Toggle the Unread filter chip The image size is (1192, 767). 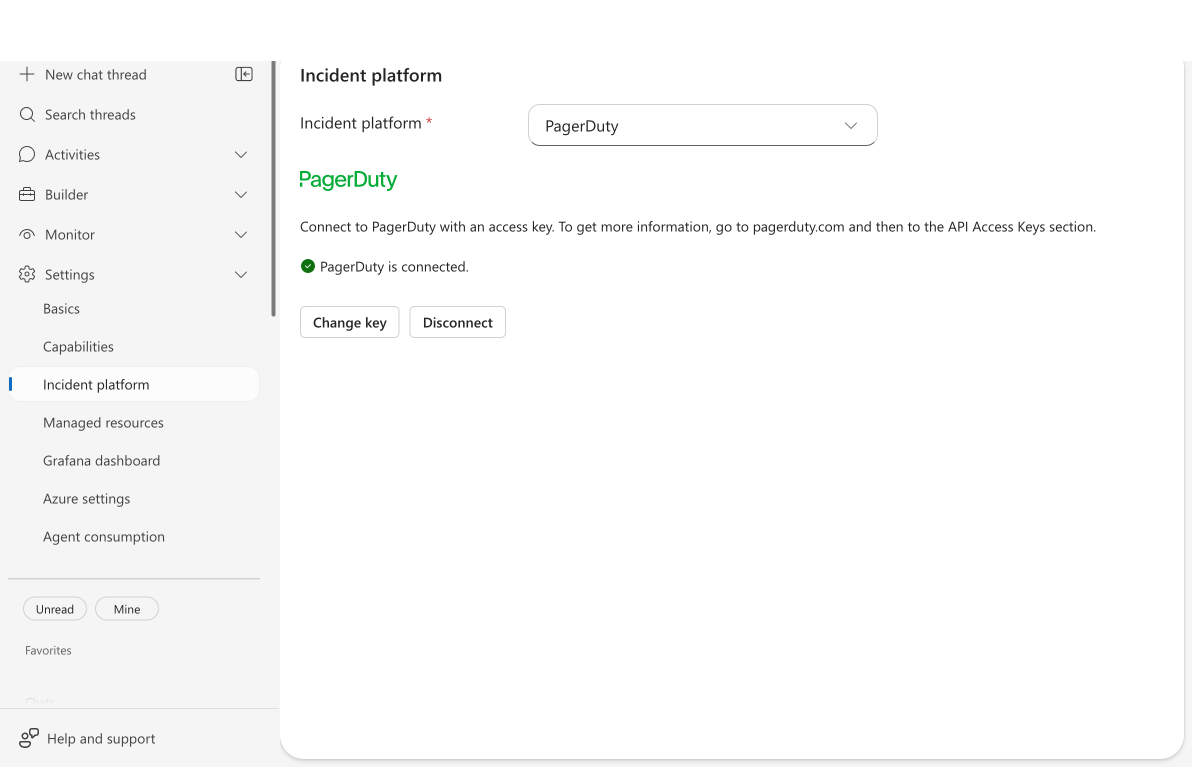click(55, 609)
